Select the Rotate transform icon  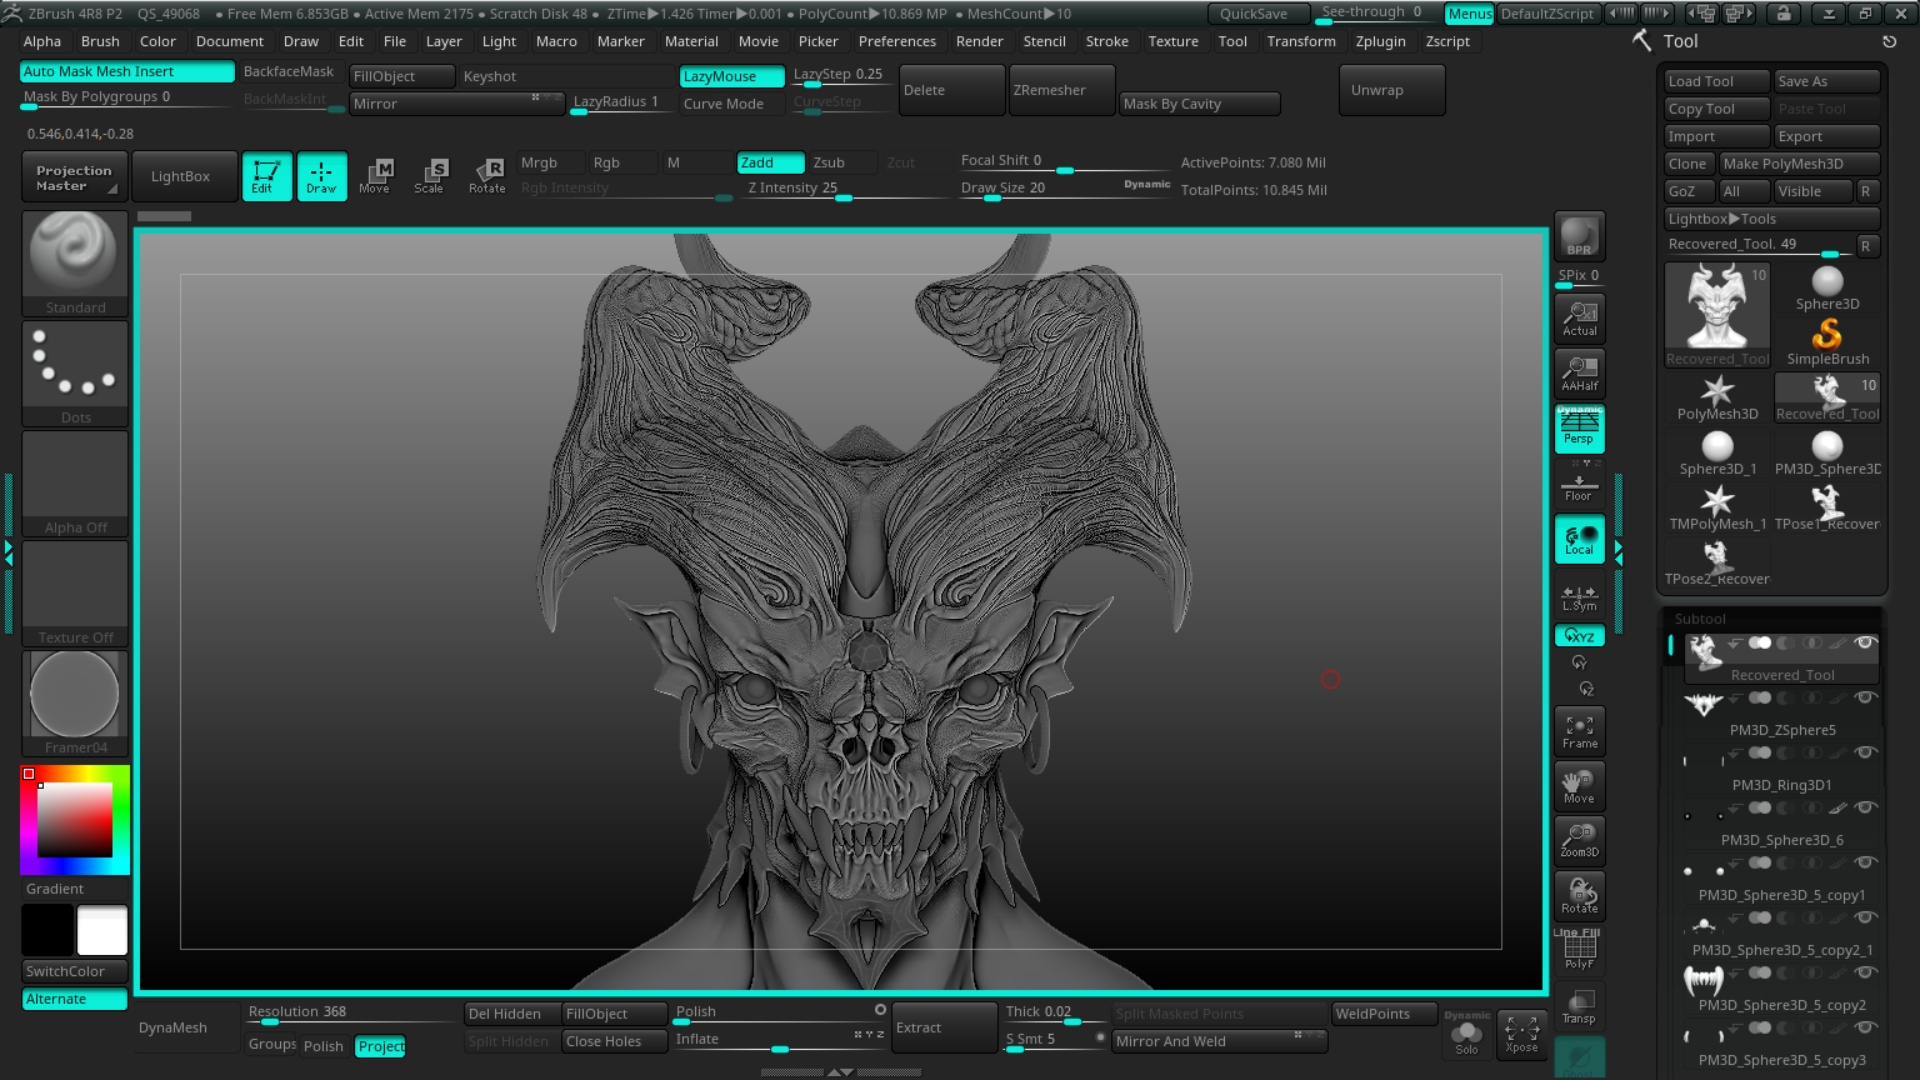click(x=487, y=176)
